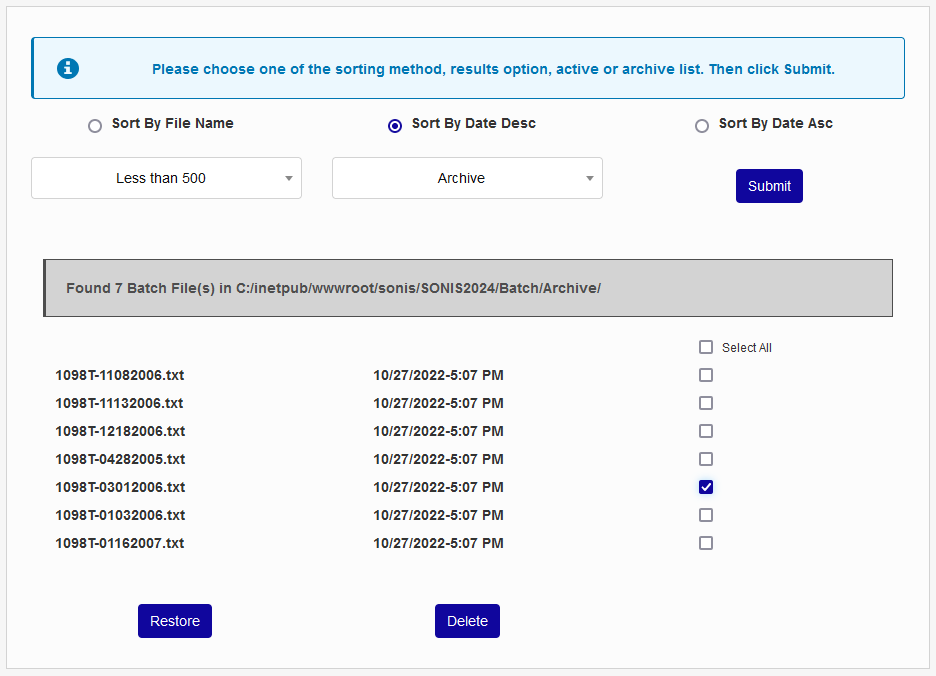Select Sort By Date Asc radio button

(702, 126)
